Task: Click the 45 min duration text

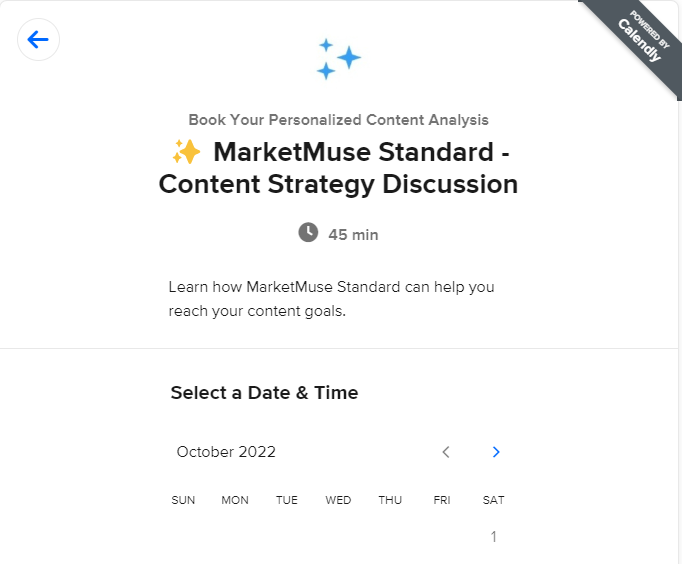Action: coord(353,235)
